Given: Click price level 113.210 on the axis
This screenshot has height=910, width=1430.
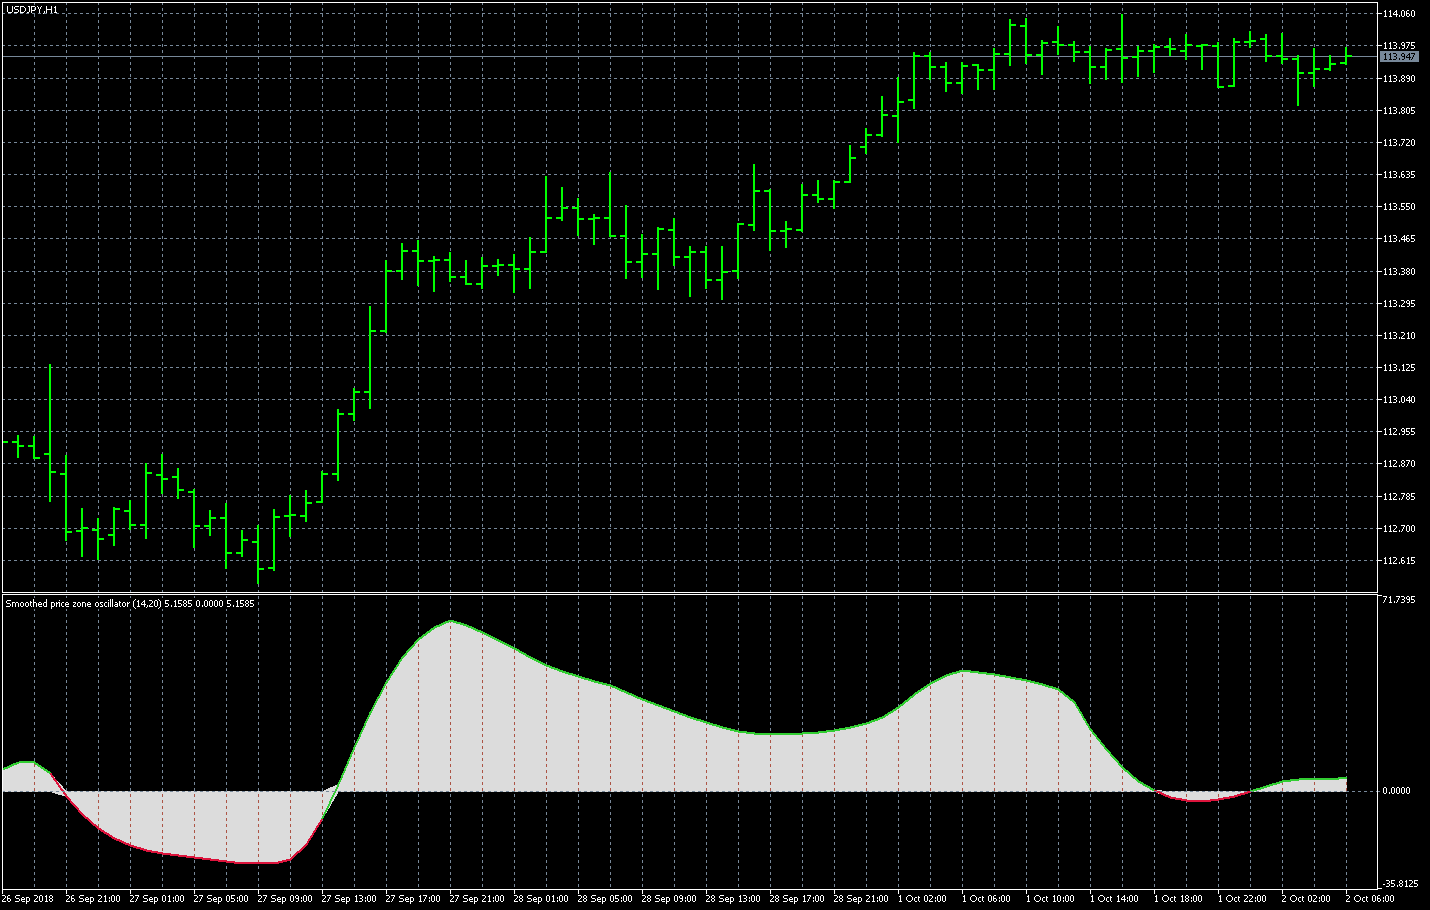Looking at the screenshot, I should [x=1399, y=336].
